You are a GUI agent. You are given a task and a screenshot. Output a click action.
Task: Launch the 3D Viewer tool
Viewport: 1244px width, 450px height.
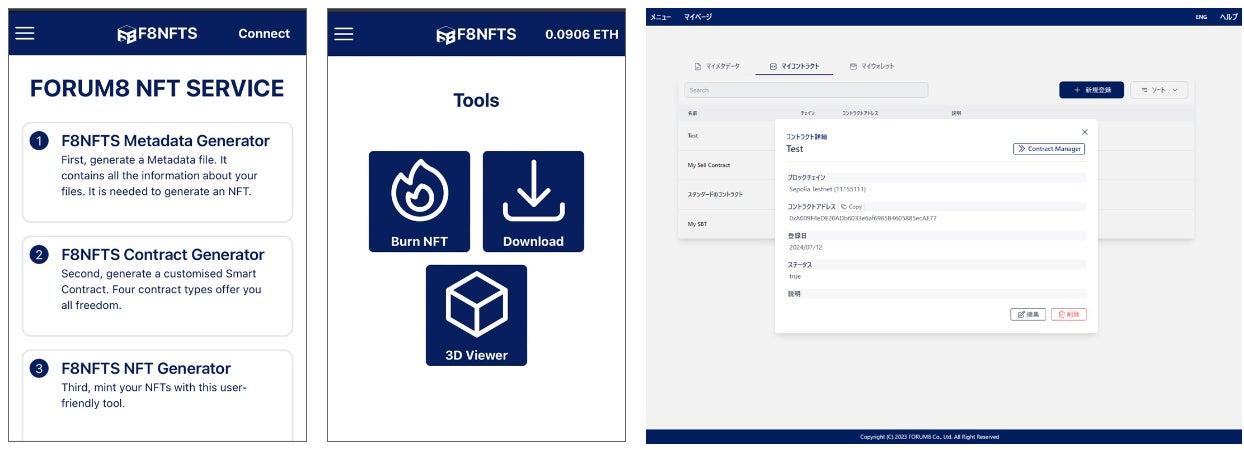coord(476,315)
